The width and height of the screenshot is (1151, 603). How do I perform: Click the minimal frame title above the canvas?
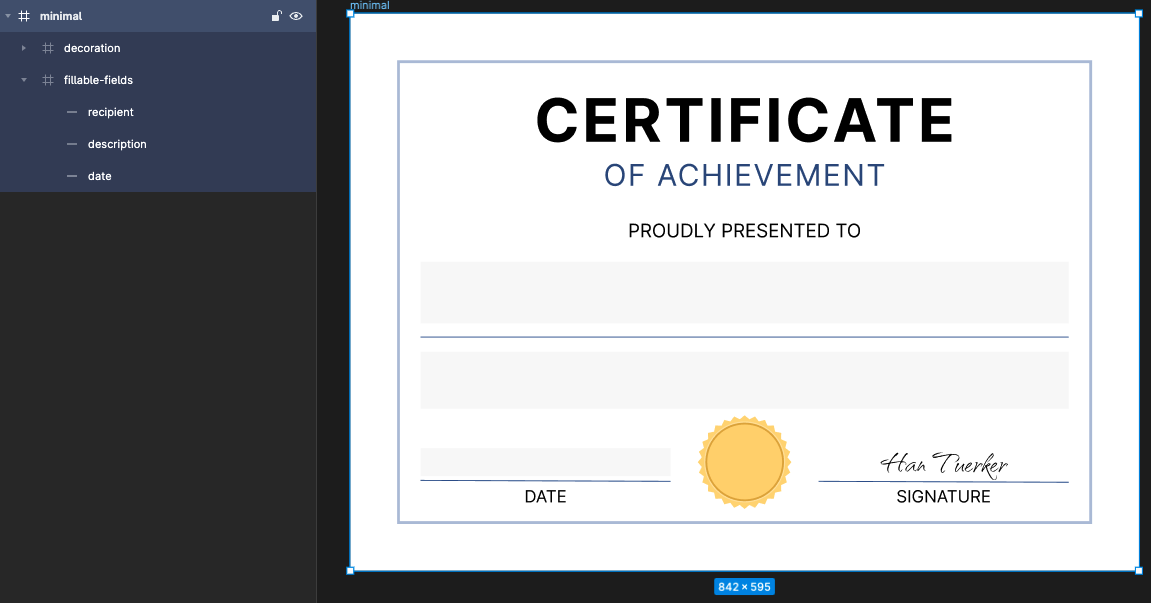coord(370,6)
